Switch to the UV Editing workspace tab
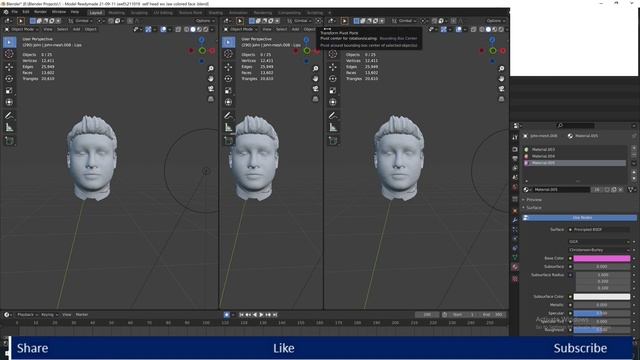 [163, 13]
